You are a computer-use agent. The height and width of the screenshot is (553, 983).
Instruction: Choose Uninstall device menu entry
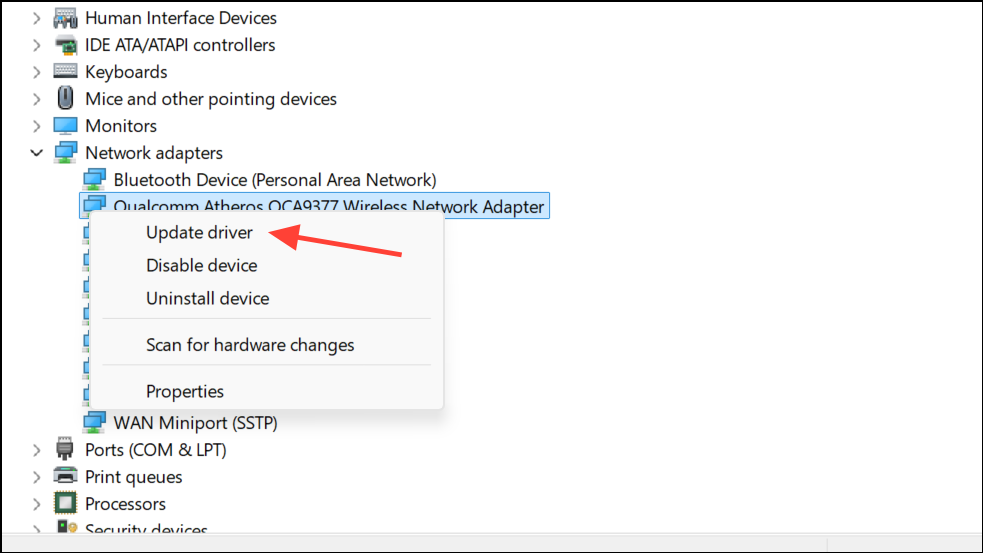pyautogui.click(x=207, y=299)
